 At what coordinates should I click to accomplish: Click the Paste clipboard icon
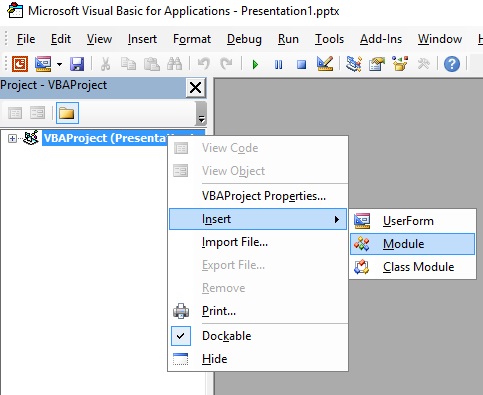coord(151,64)
